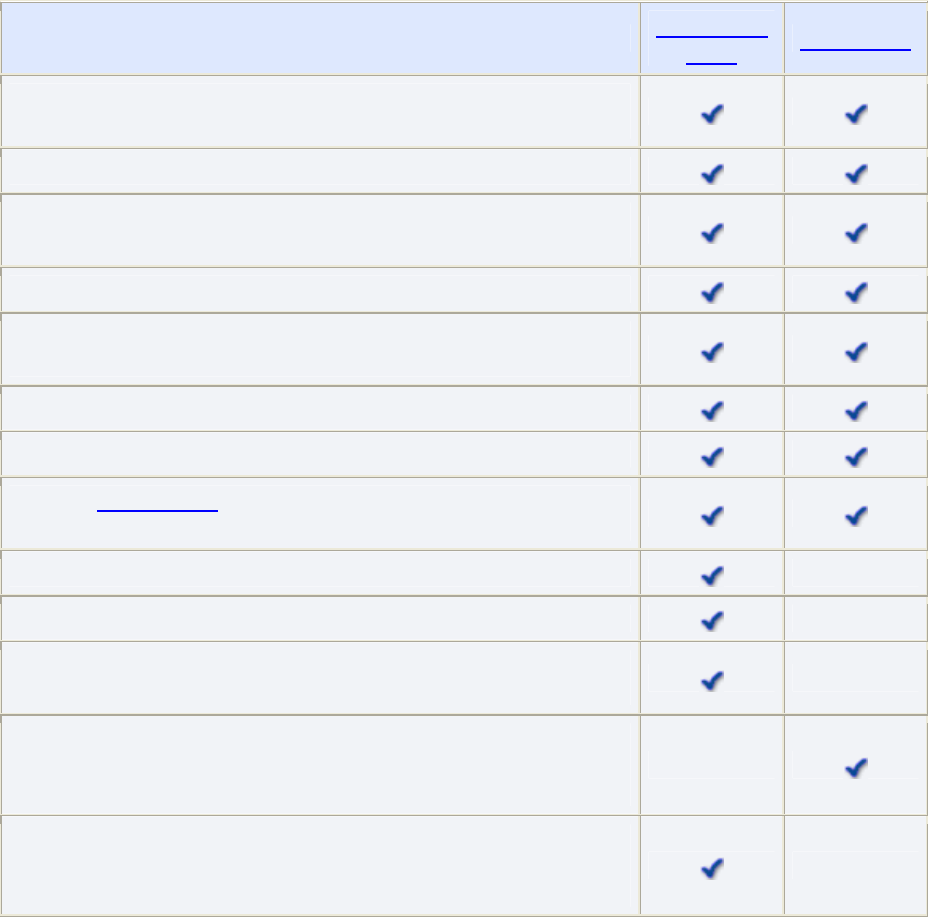Viewport: 928px width, 917px height.
Task: Click the empty middle-column cell in twelfth row
Action: [712, 765]
